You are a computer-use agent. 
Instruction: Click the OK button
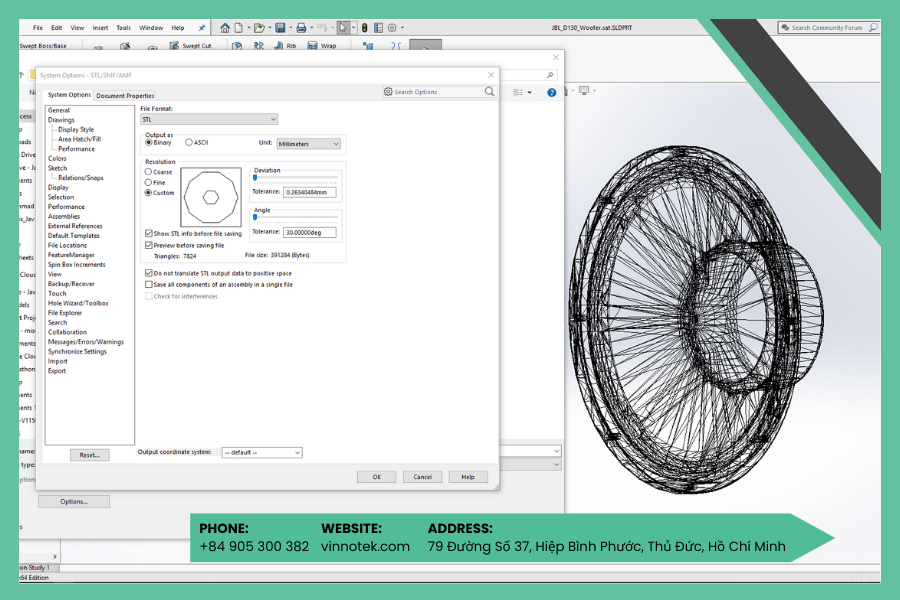pos(377,477)
